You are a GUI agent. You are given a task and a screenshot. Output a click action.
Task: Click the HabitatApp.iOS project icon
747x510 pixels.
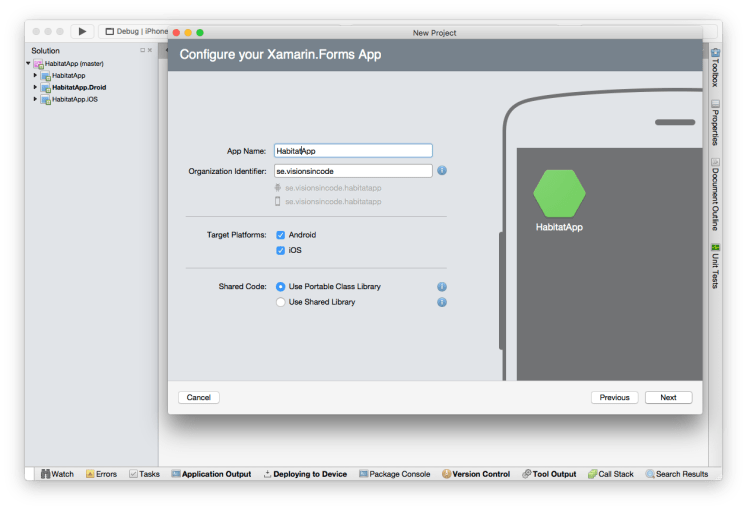(x=46, y=100)
